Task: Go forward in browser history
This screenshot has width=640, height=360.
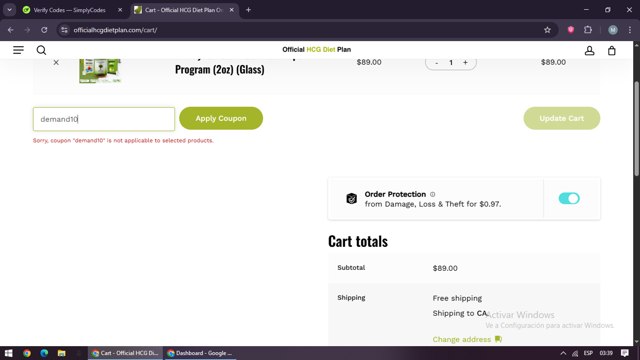Action: [27, 30]
